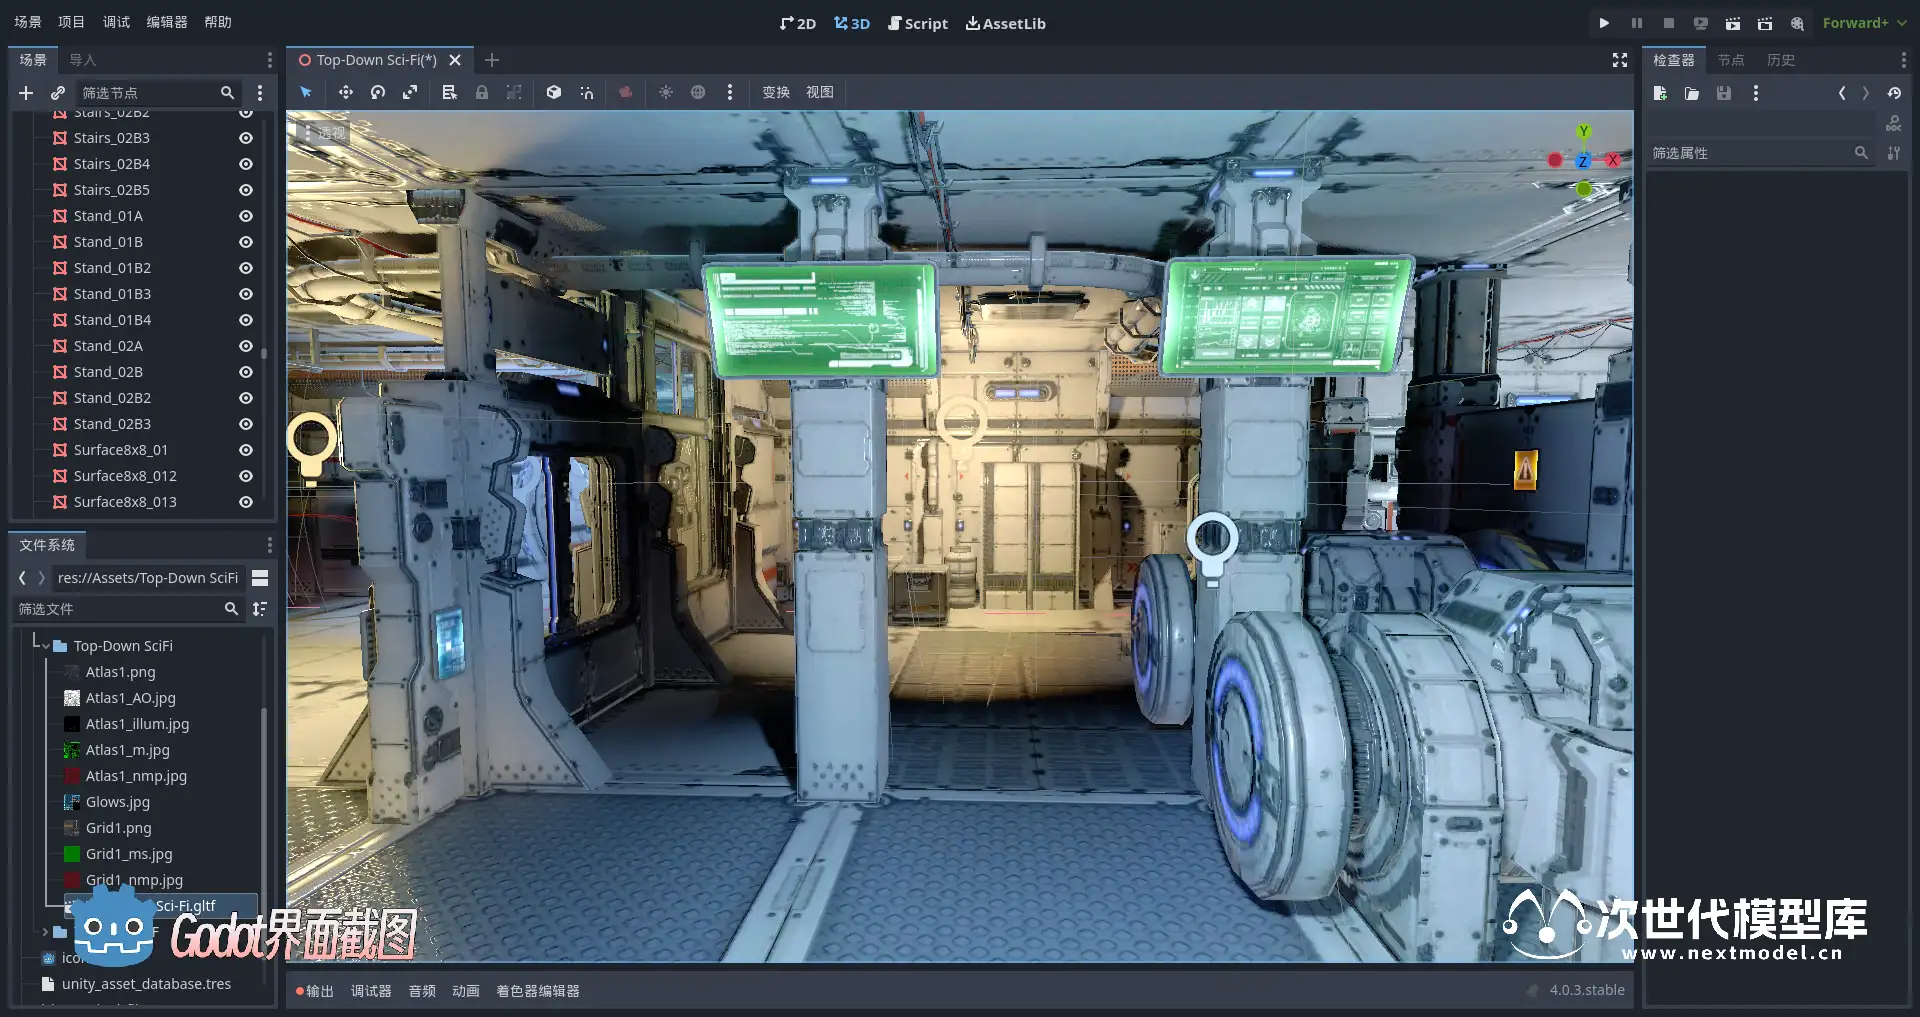
Task: Open the 变换 transform menu
Action: pos(776,92)
